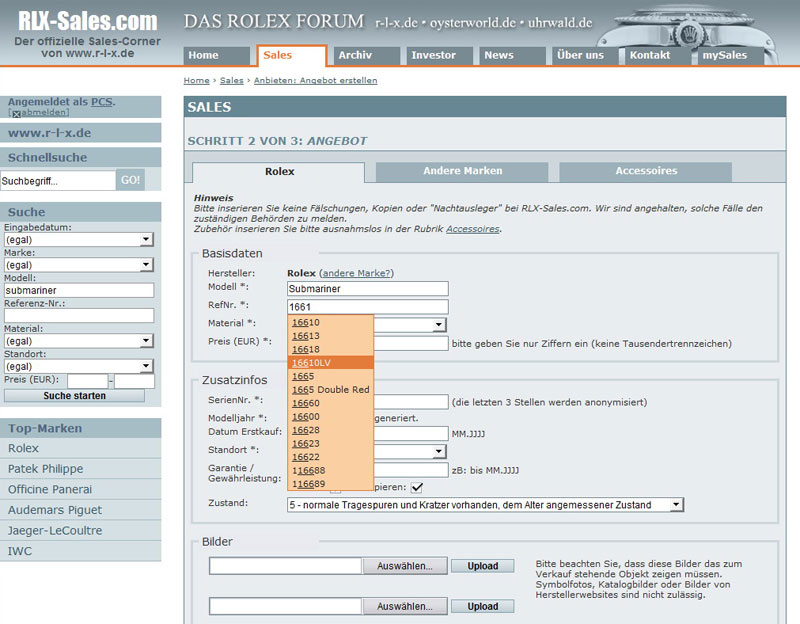Switch to the Accessoires tab
800x624 pixels.
point(646,171)
